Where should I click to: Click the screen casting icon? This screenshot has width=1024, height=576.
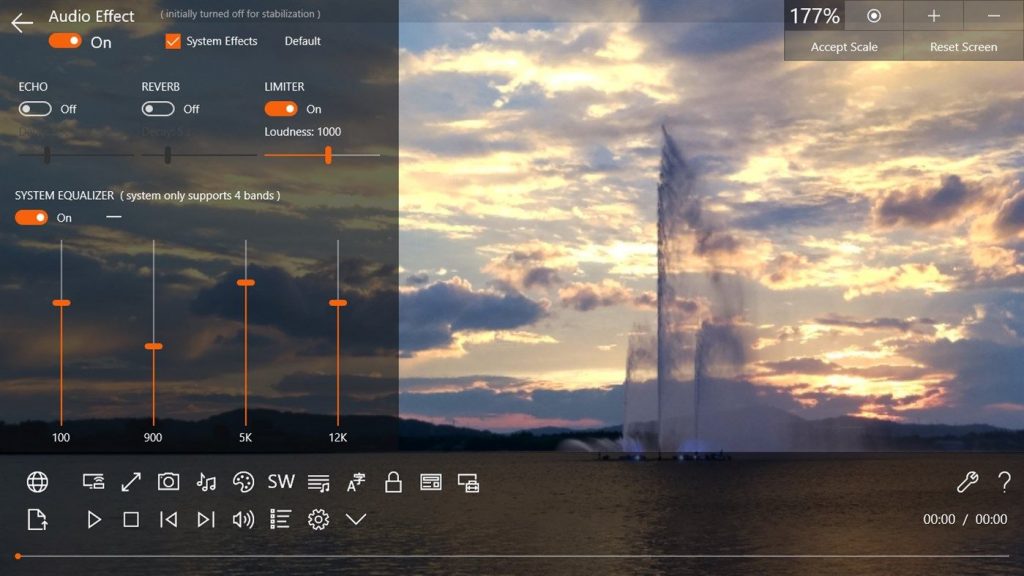click(x=94, y=481)
